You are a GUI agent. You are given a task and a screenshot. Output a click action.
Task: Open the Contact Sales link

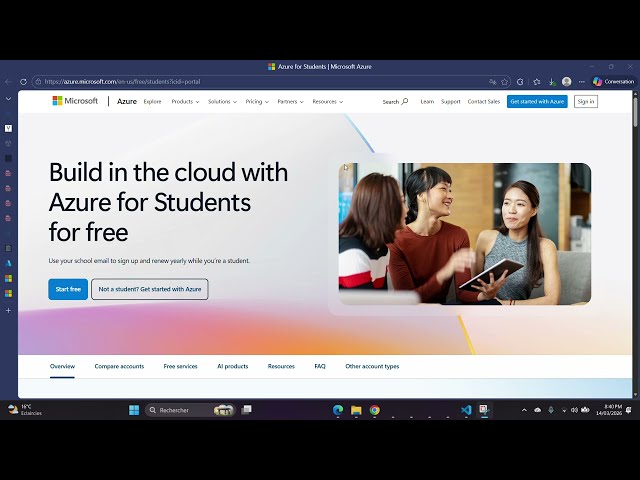(484, 102)
